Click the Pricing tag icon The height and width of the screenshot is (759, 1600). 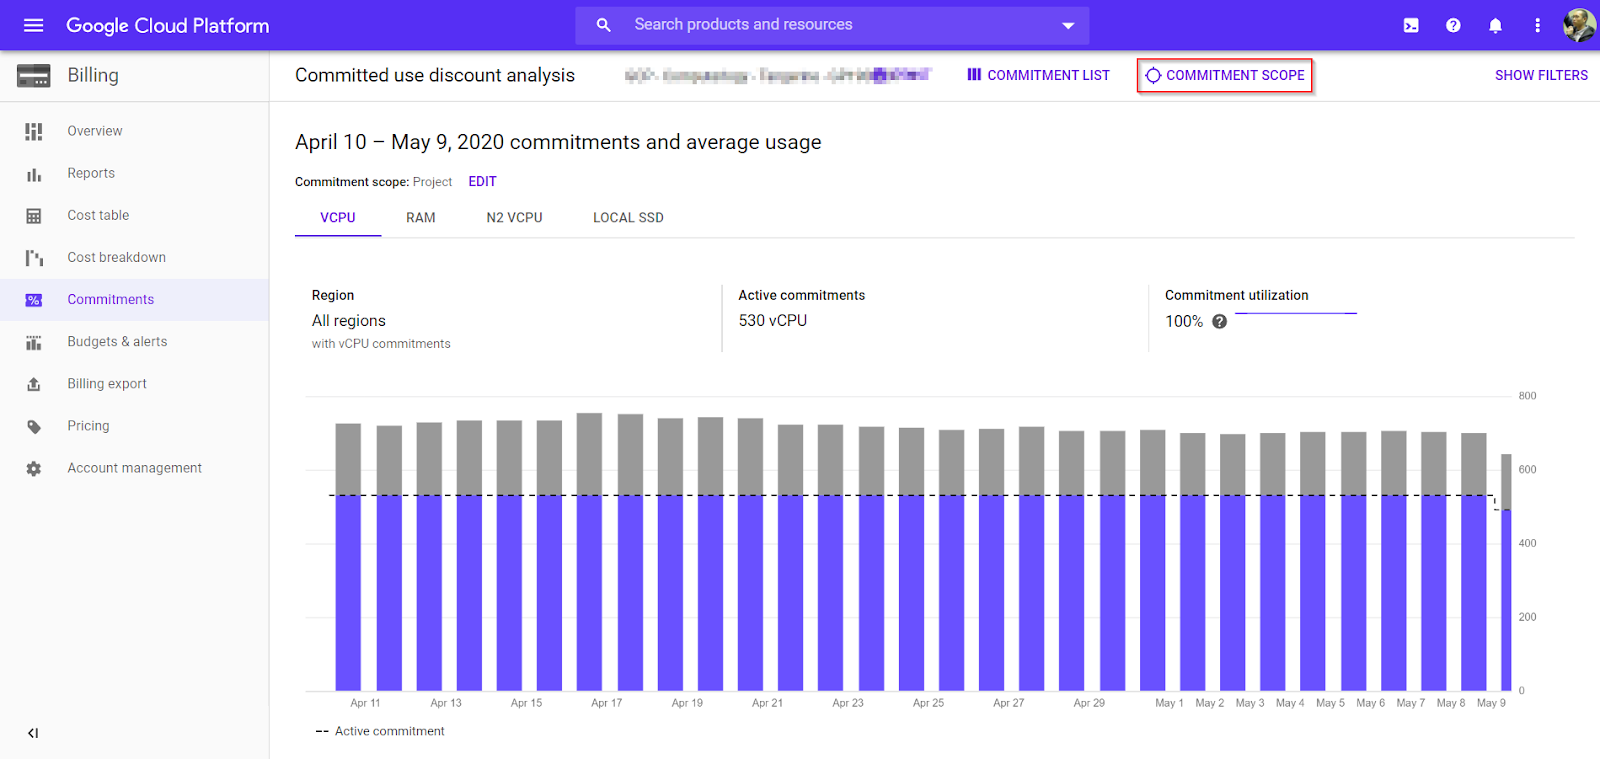click(x=34, y=426)
